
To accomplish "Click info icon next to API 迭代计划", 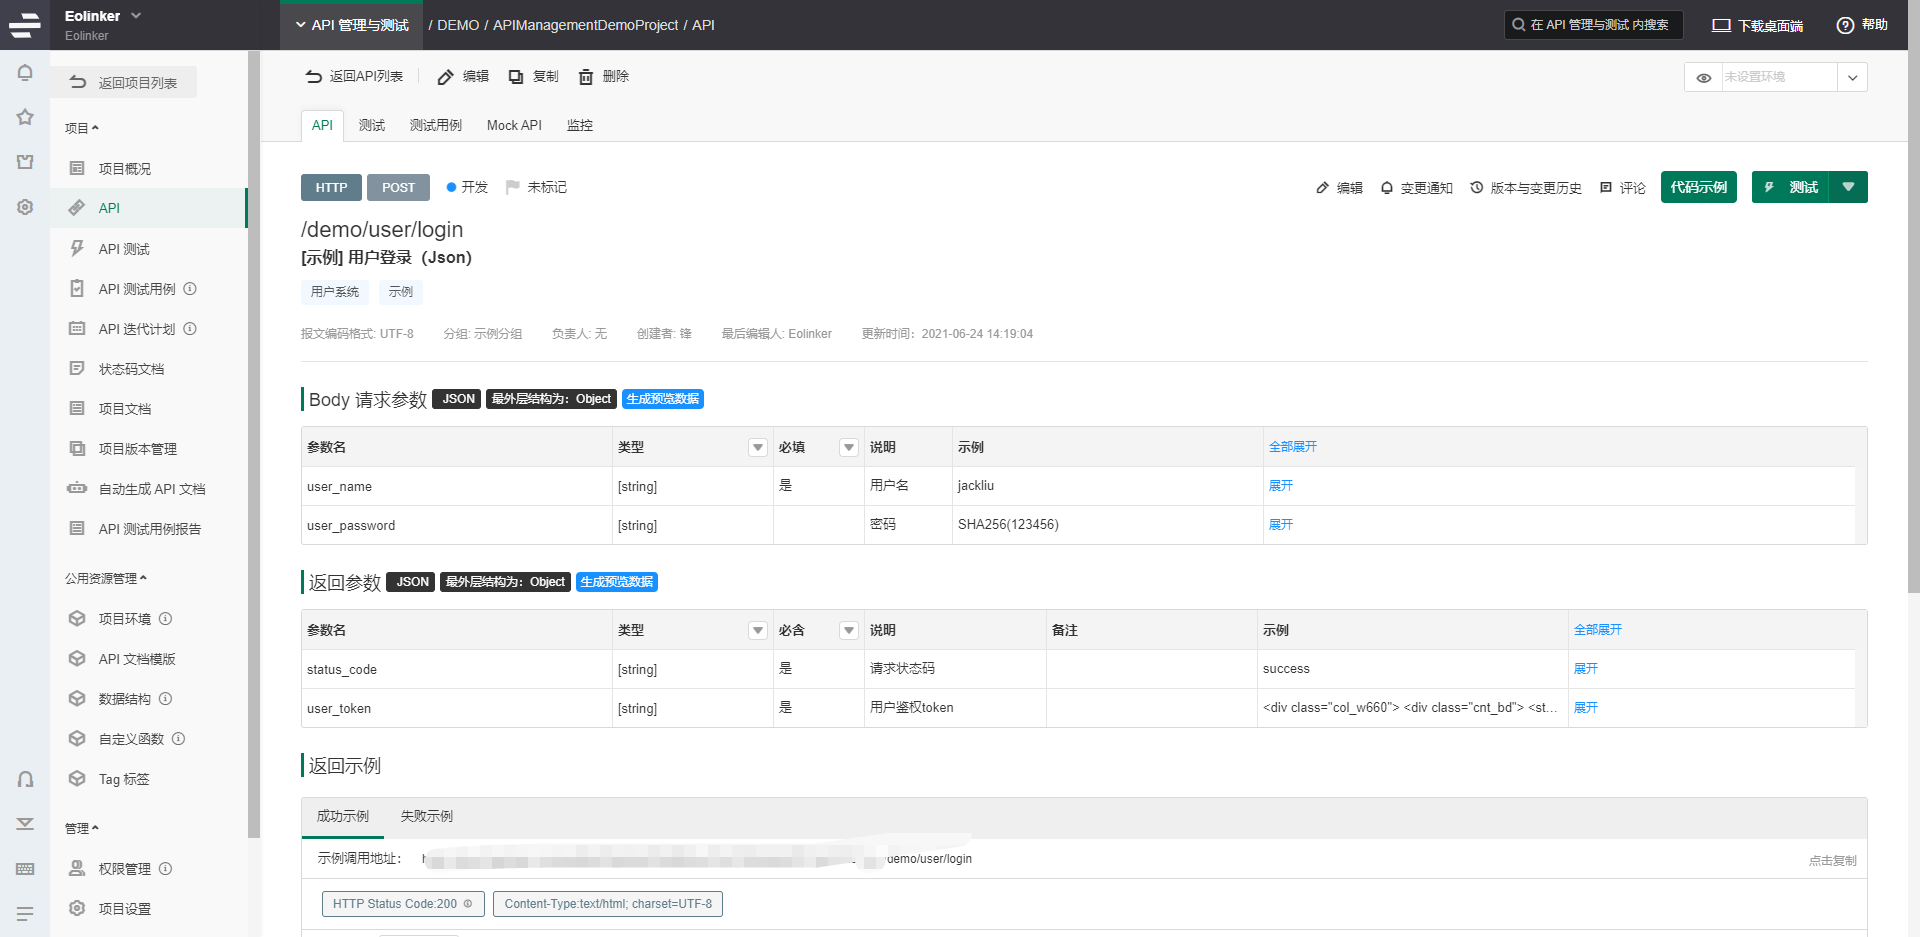I will point(190,329).
